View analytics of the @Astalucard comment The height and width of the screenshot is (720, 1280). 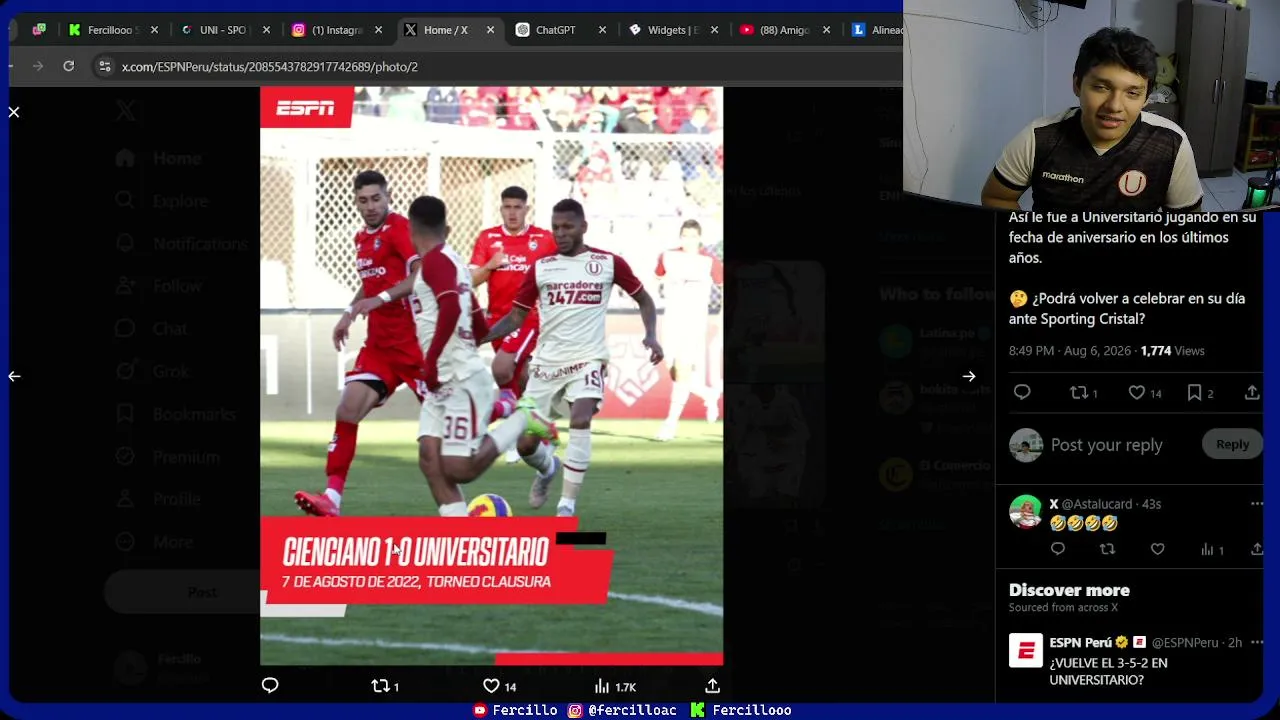pyautogui.click(x=1211, y=549)
